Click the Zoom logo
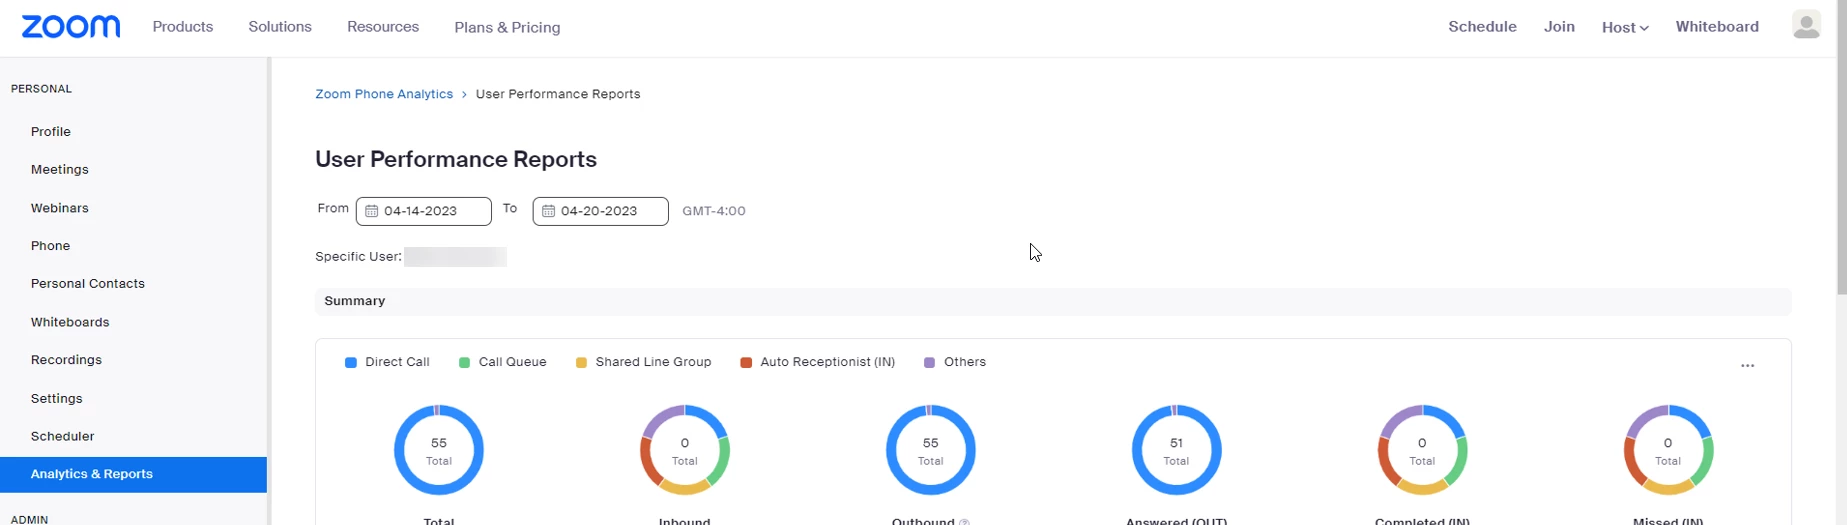 point(71,27)
